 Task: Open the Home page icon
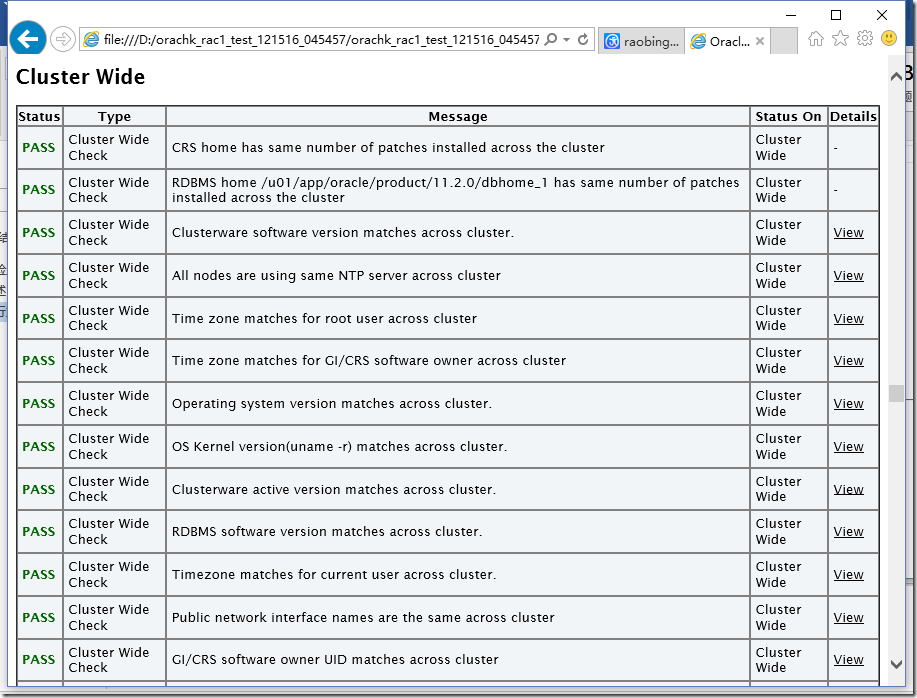tap(816, 39)
